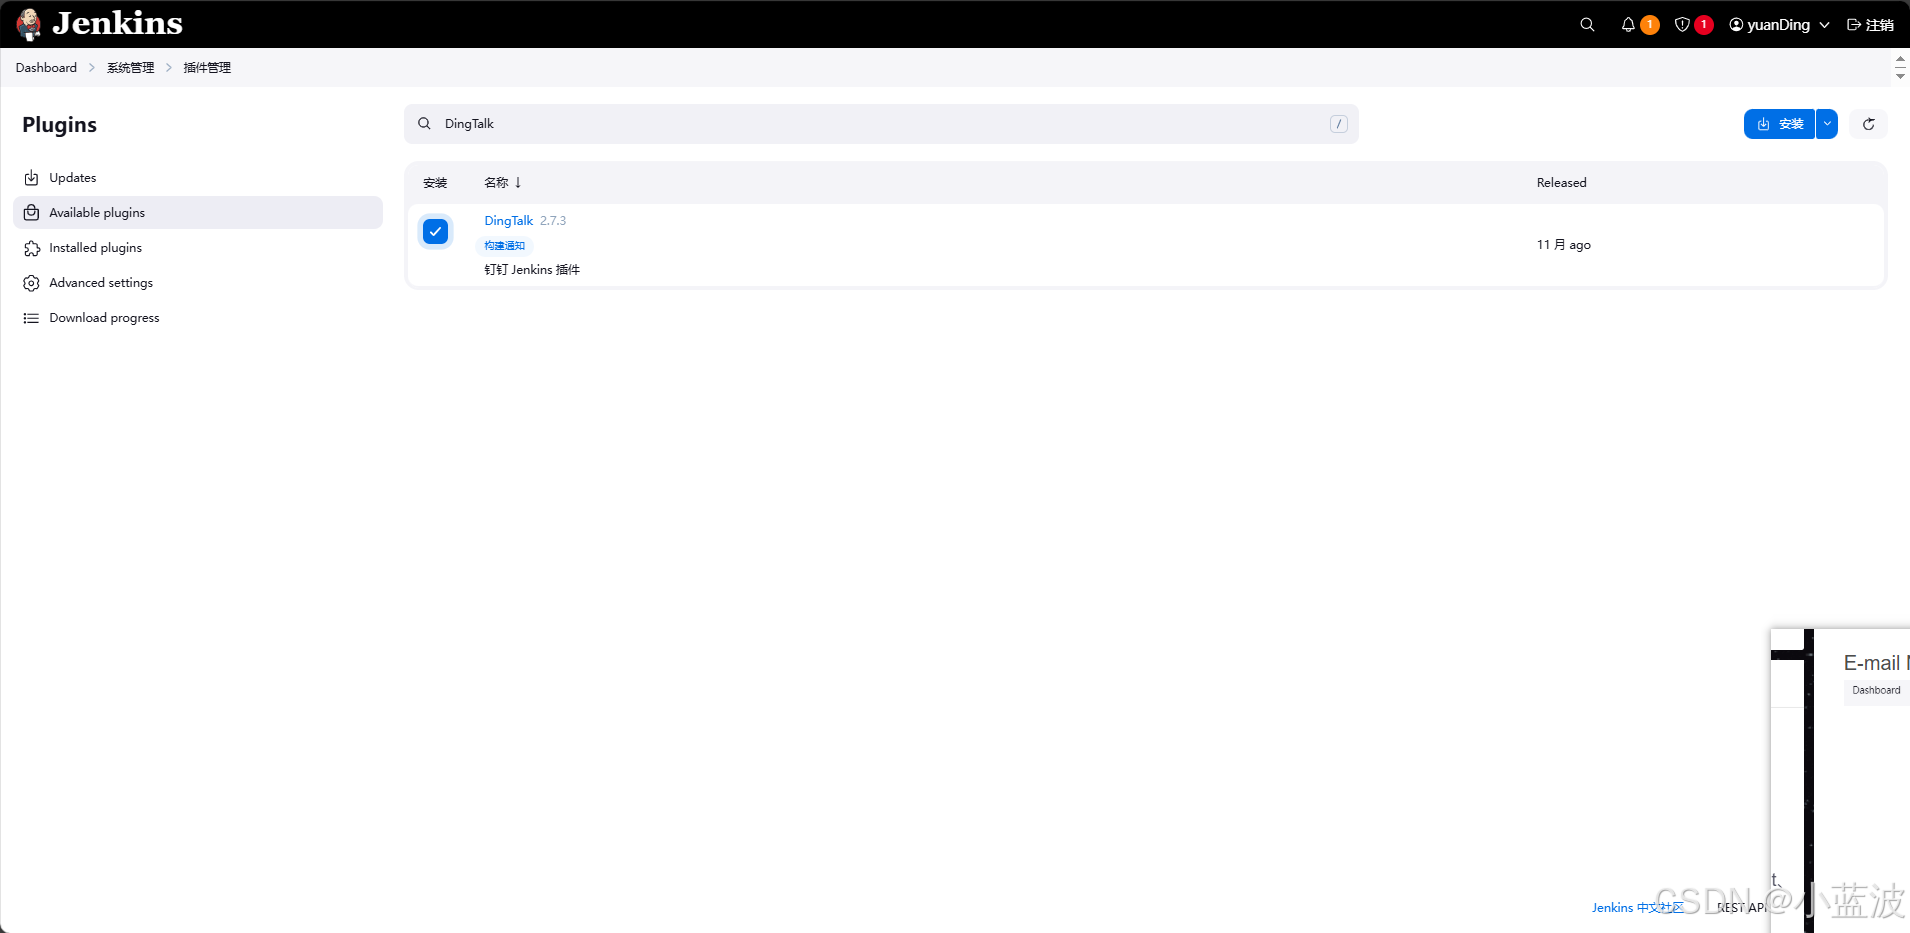Image resolution: width=1910 pixels, height=933 pixels.
Task: Click the '11 月 ago' release date
Action: click(1563, 245)
